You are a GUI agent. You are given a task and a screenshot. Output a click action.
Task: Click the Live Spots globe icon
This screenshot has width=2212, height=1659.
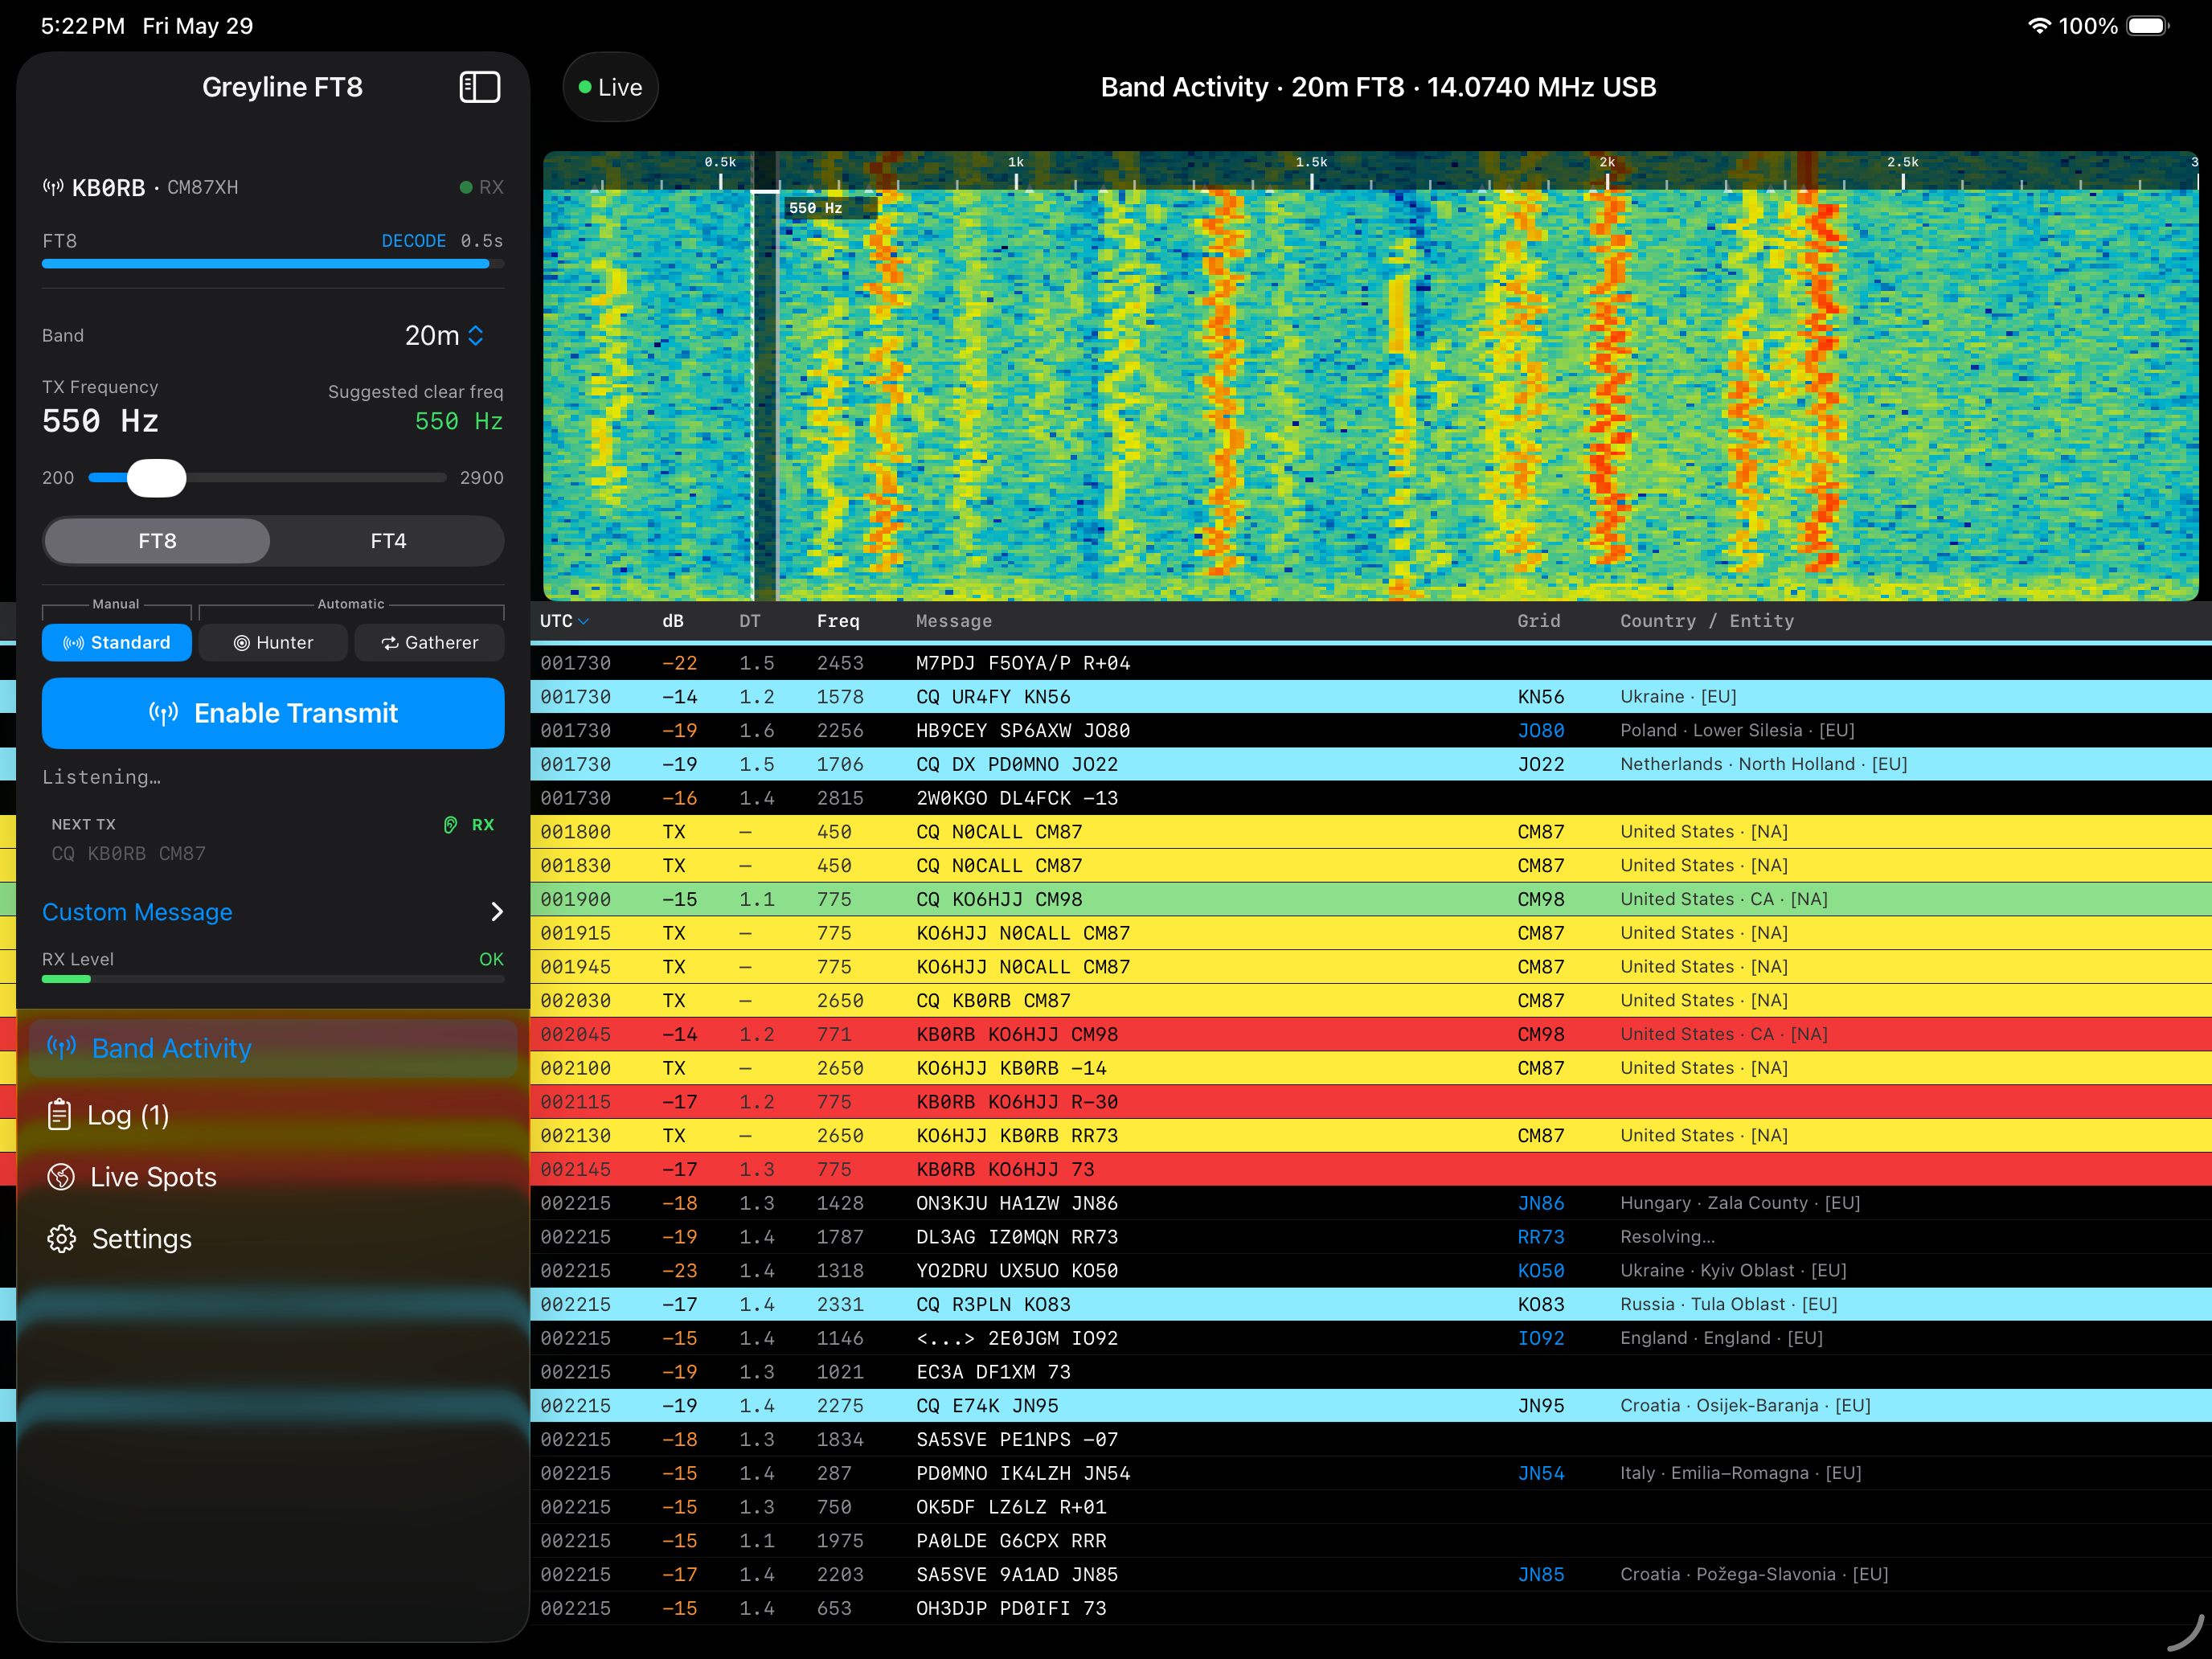[61, 1176]
